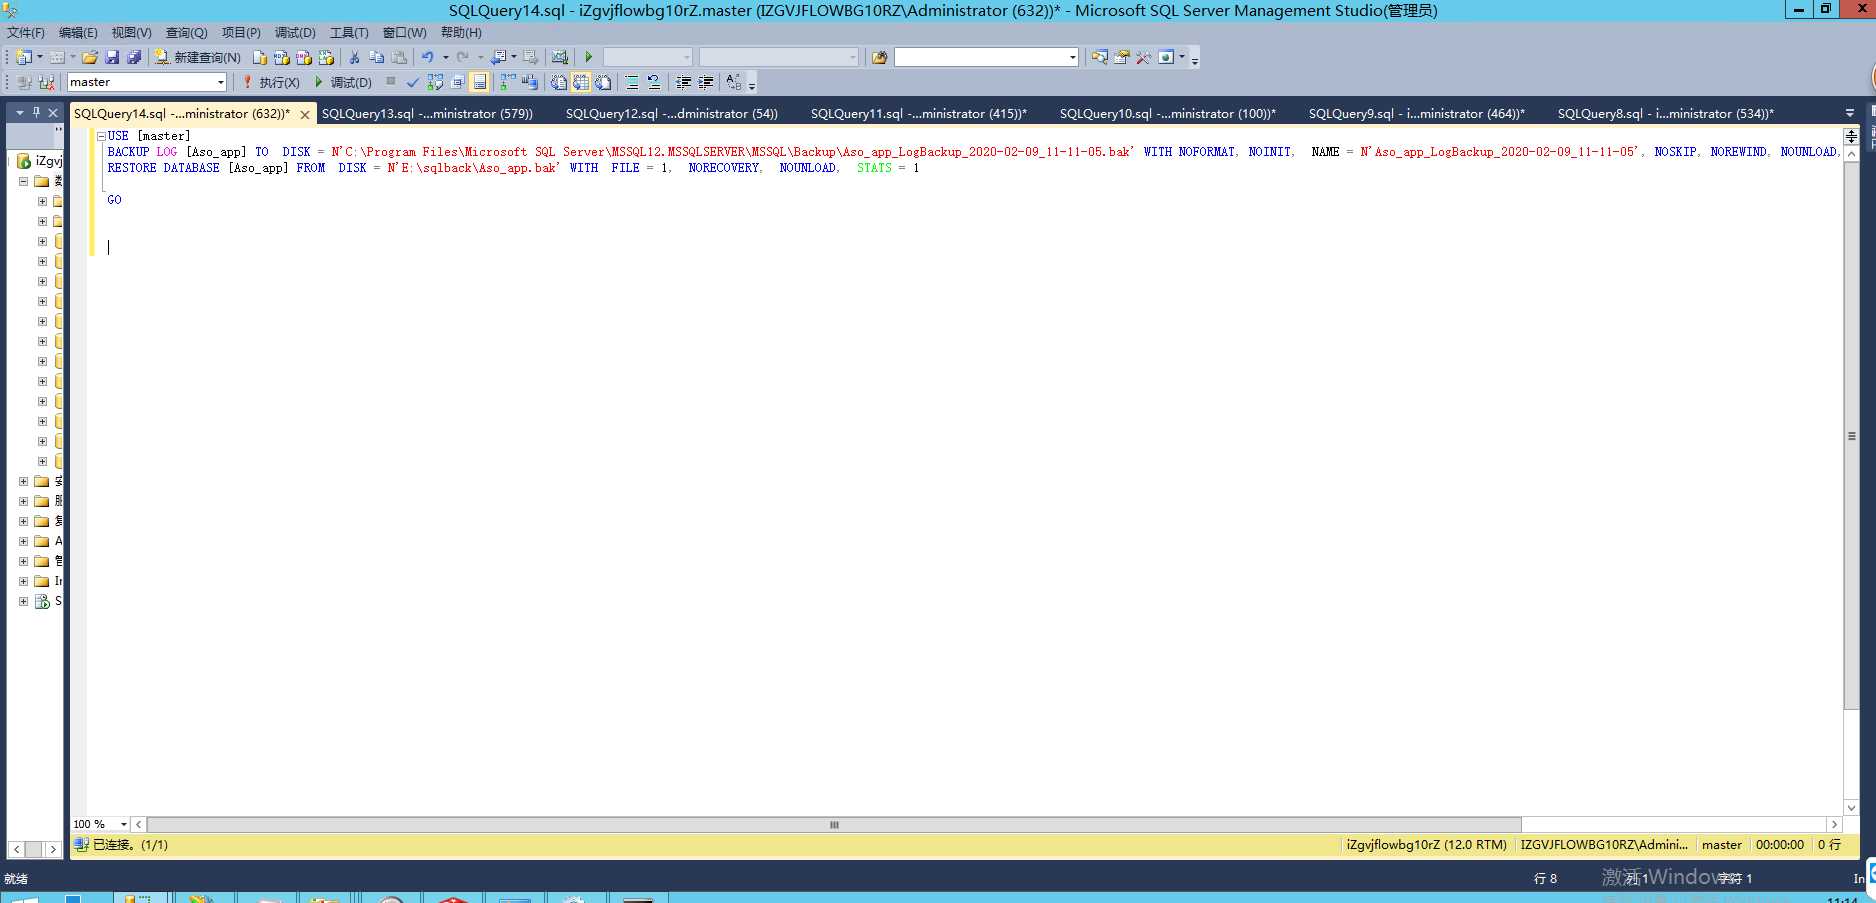The height and width of the screenshot is (903, 1876).
Task: Open the 工具(T) menu
Action: 349,33
